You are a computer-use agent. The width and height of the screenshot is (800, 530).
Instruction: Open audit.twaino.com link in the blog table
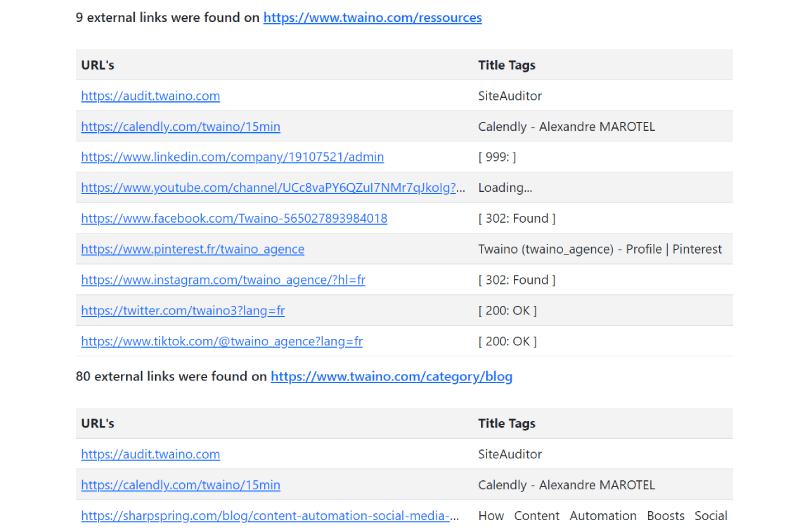pyautogui.click(x=151, y=454)
